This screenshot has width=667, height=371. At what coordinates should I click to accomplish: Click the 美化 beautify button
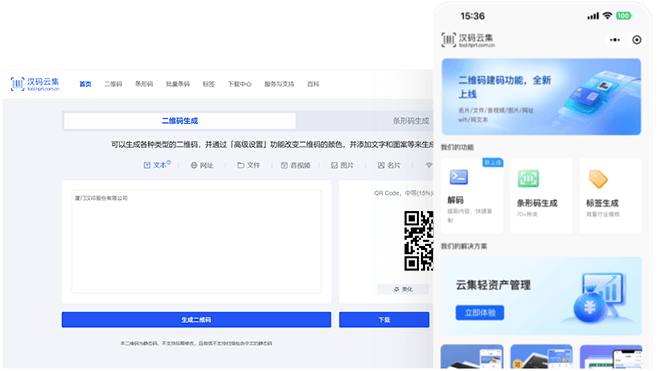pos(403,289)
